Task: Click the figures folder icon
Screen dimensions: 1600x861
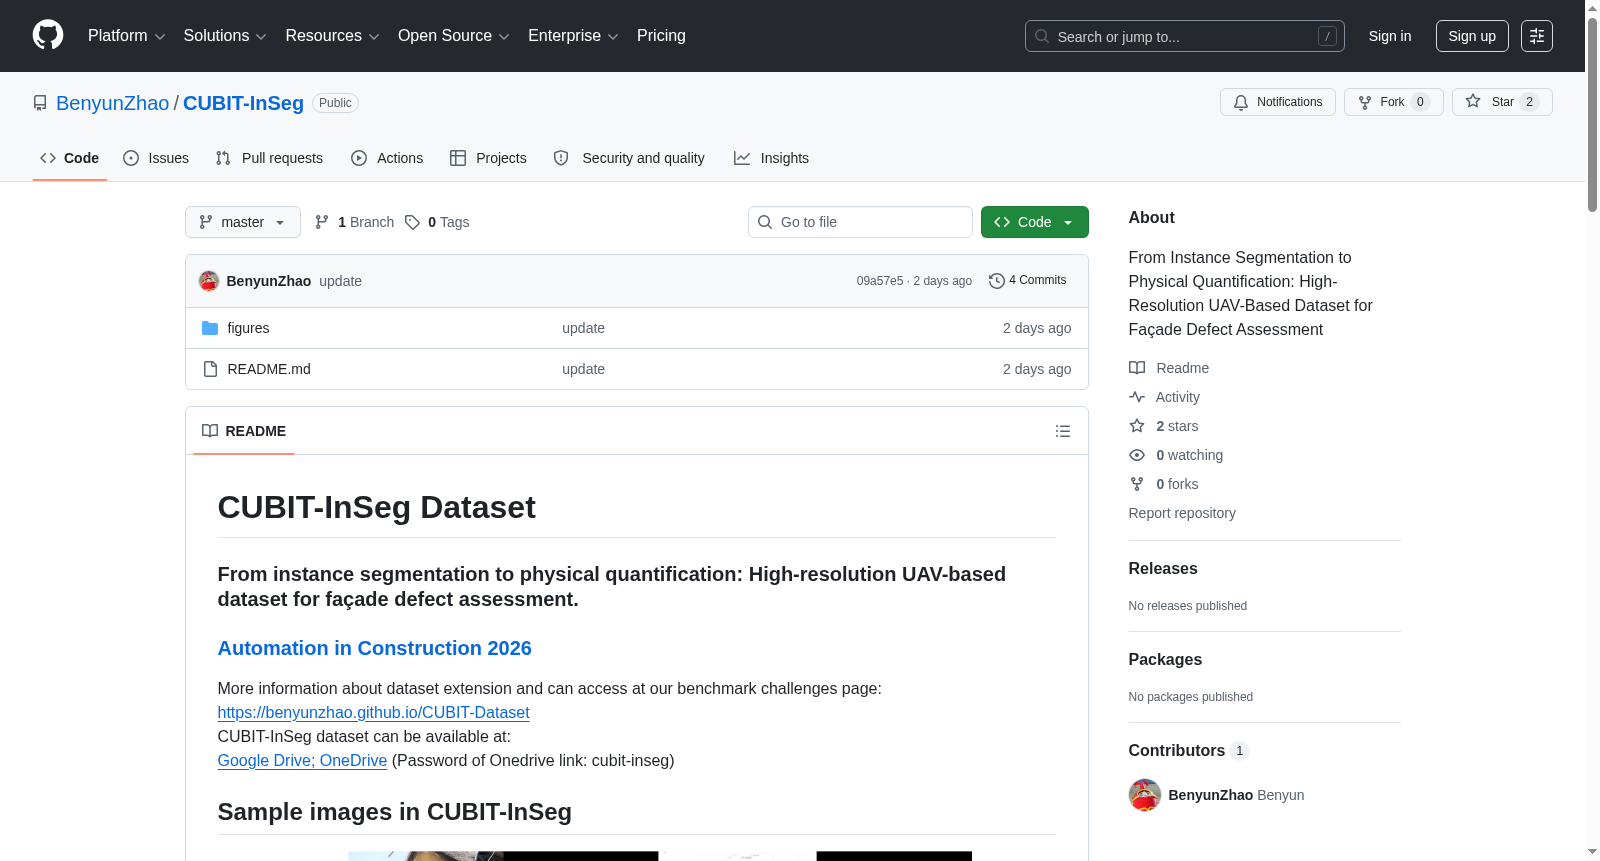Action: coord(210,328)
